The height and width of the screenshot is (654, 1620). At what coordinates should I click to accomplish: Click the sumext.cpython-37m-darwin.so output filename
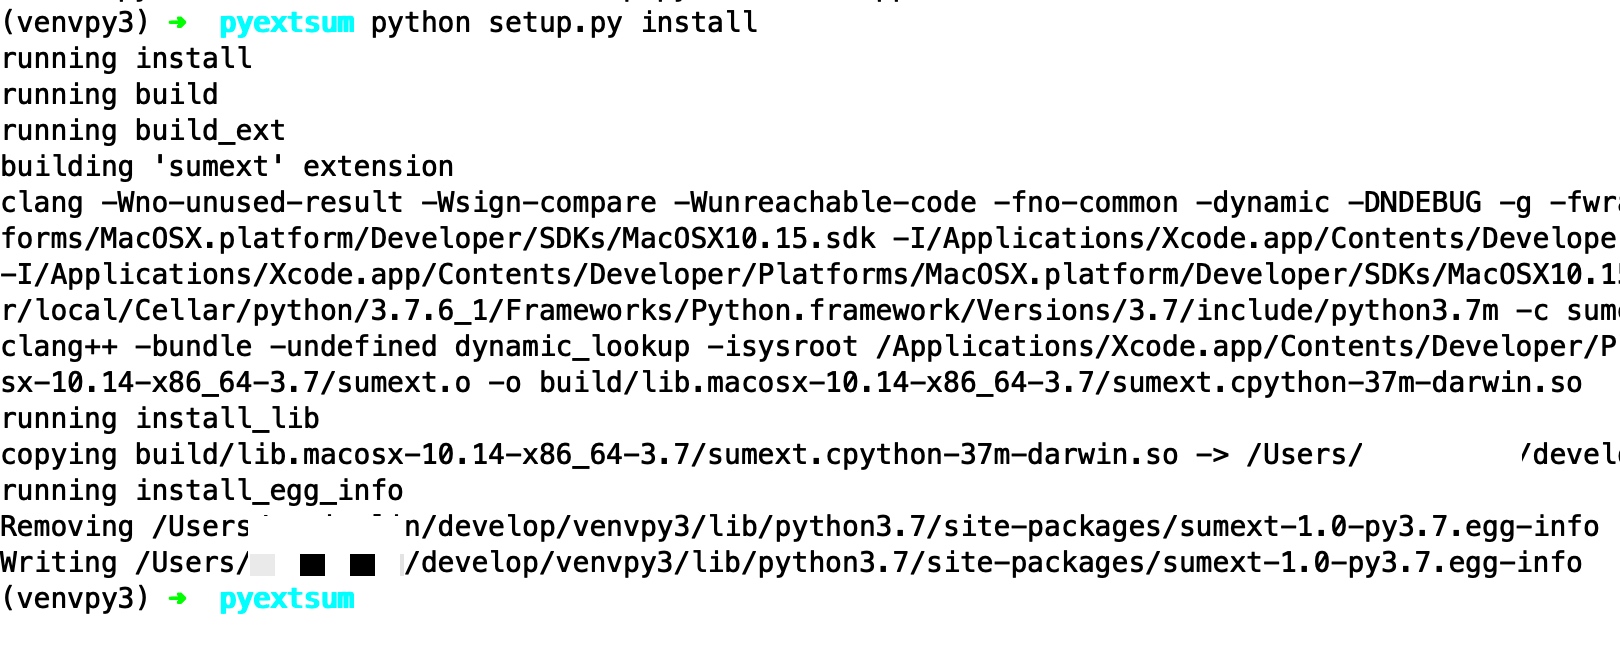[x=1347, y=383]
